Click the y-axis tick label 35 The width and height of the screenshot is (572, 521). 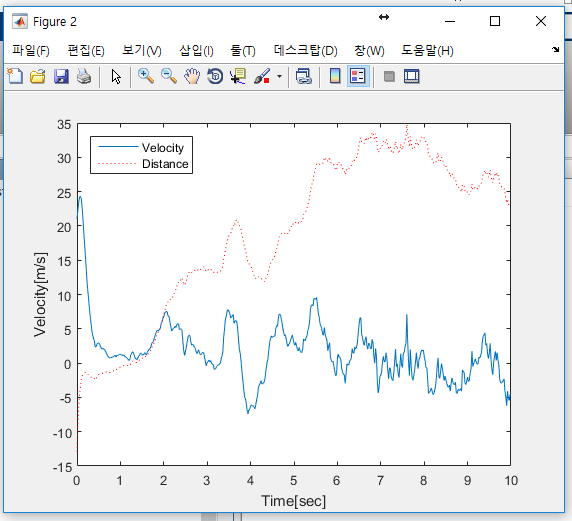click(64, 124)
